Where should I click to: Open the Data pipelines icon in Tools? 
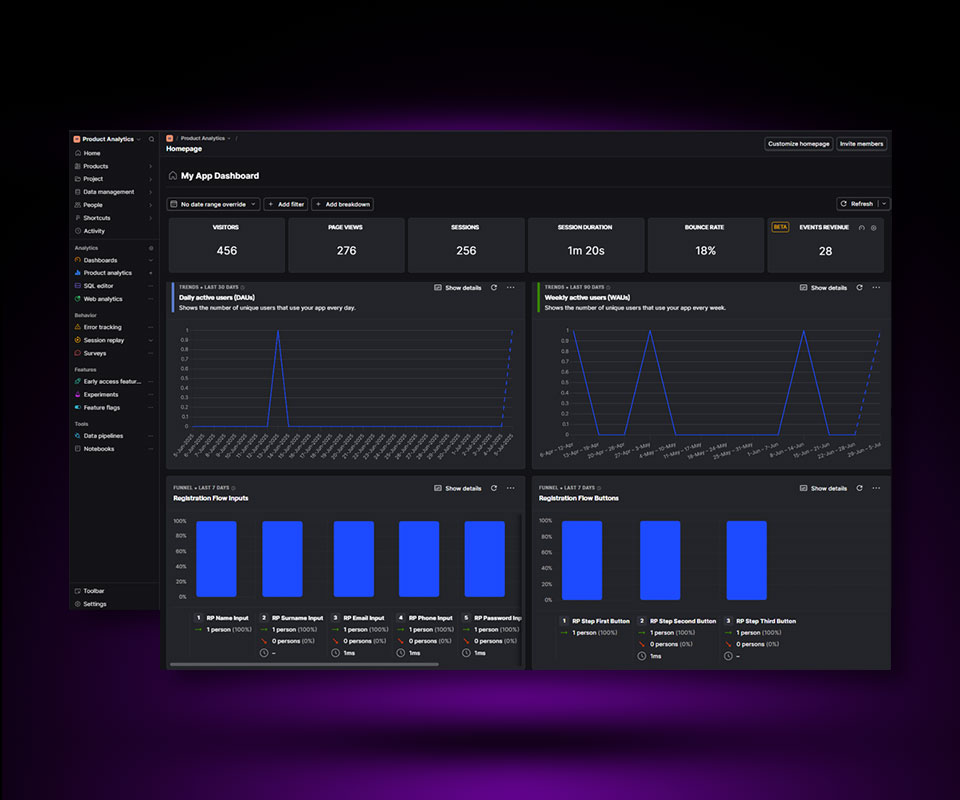point(77,436)
